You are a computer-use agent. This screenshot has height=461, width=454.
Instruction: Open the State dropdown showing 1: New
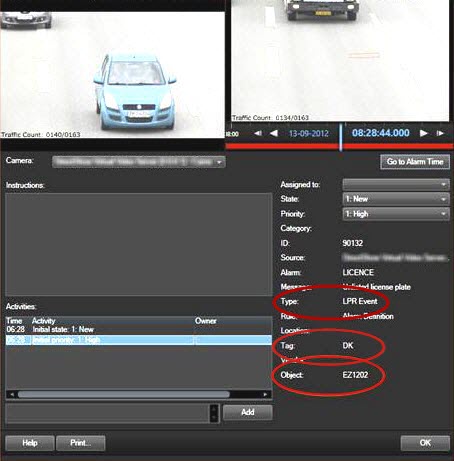click(396, 199)
